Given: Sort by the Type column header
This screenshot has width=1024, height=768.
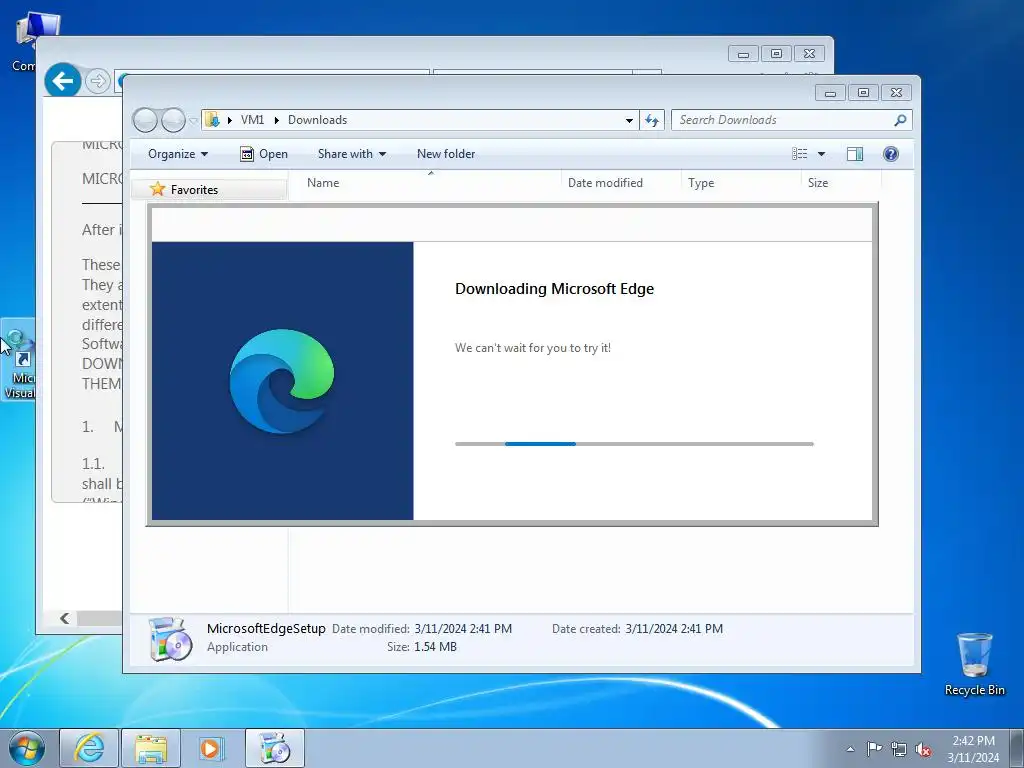Looking at the screenshot, I should pyautogui.click(x=741, y=183).
